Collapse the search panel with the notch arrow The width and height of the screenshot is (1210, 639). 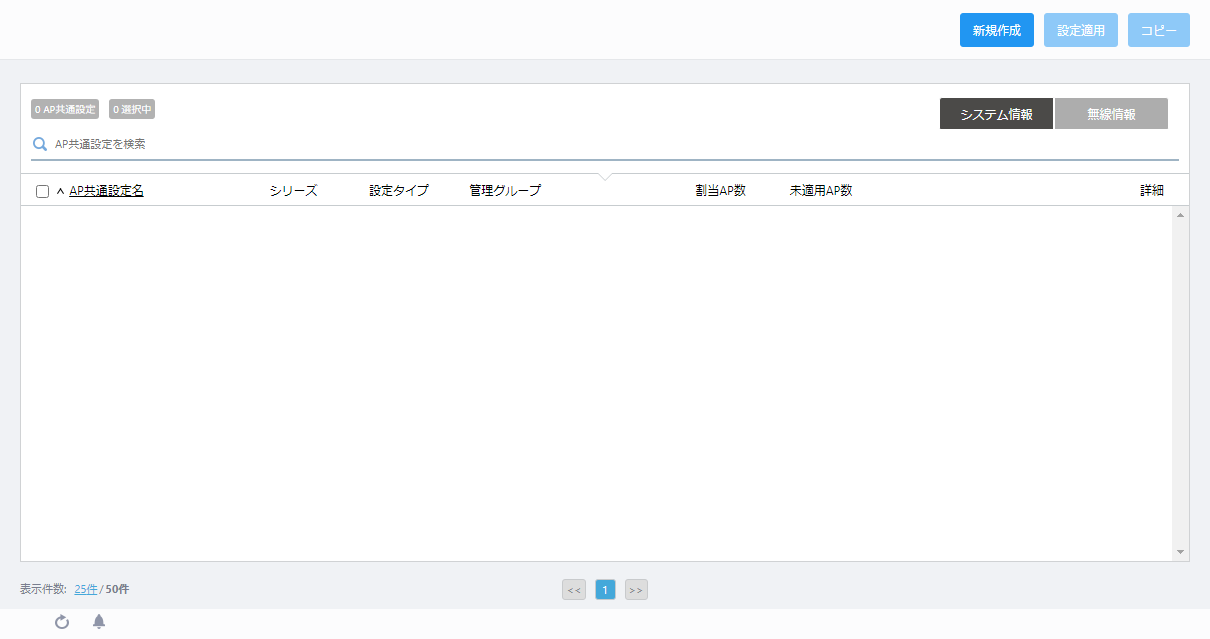point(604,177)
